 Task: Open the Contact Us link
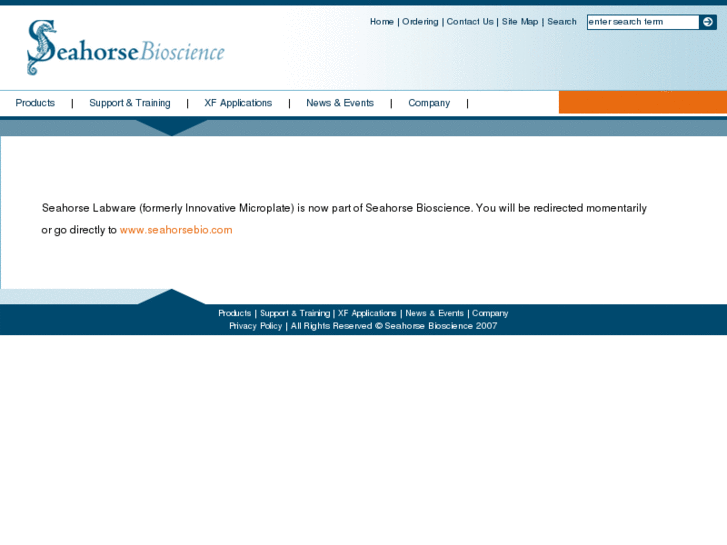coord(470,22)
